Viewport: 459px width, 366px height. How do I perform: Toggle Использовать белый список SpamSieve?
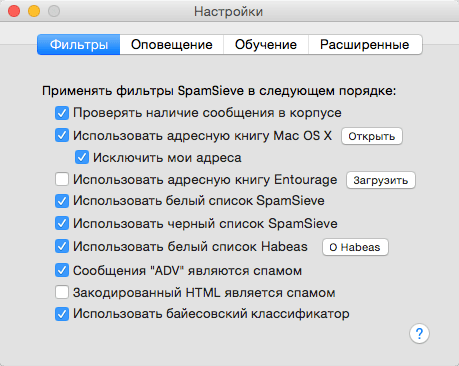(x=62, y=201)
